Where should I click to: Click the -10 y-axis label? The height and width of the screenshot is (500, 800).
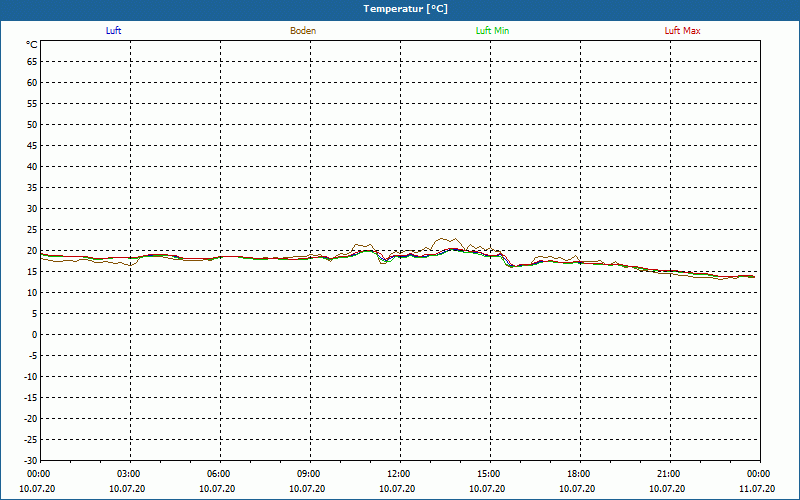pos(31,377)
